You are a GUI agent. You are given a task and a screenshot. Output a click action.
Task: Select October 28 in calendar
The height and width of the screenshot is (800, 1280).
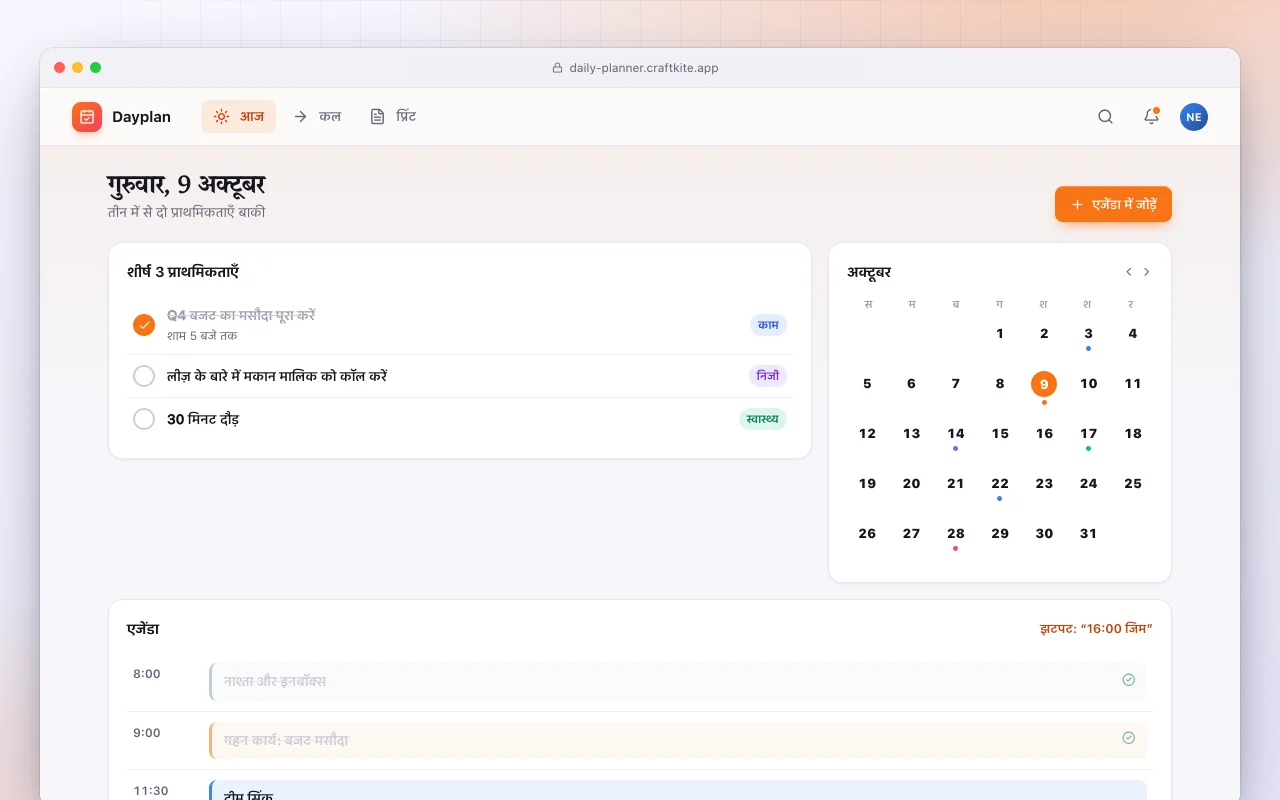click(x=956, y=534)
